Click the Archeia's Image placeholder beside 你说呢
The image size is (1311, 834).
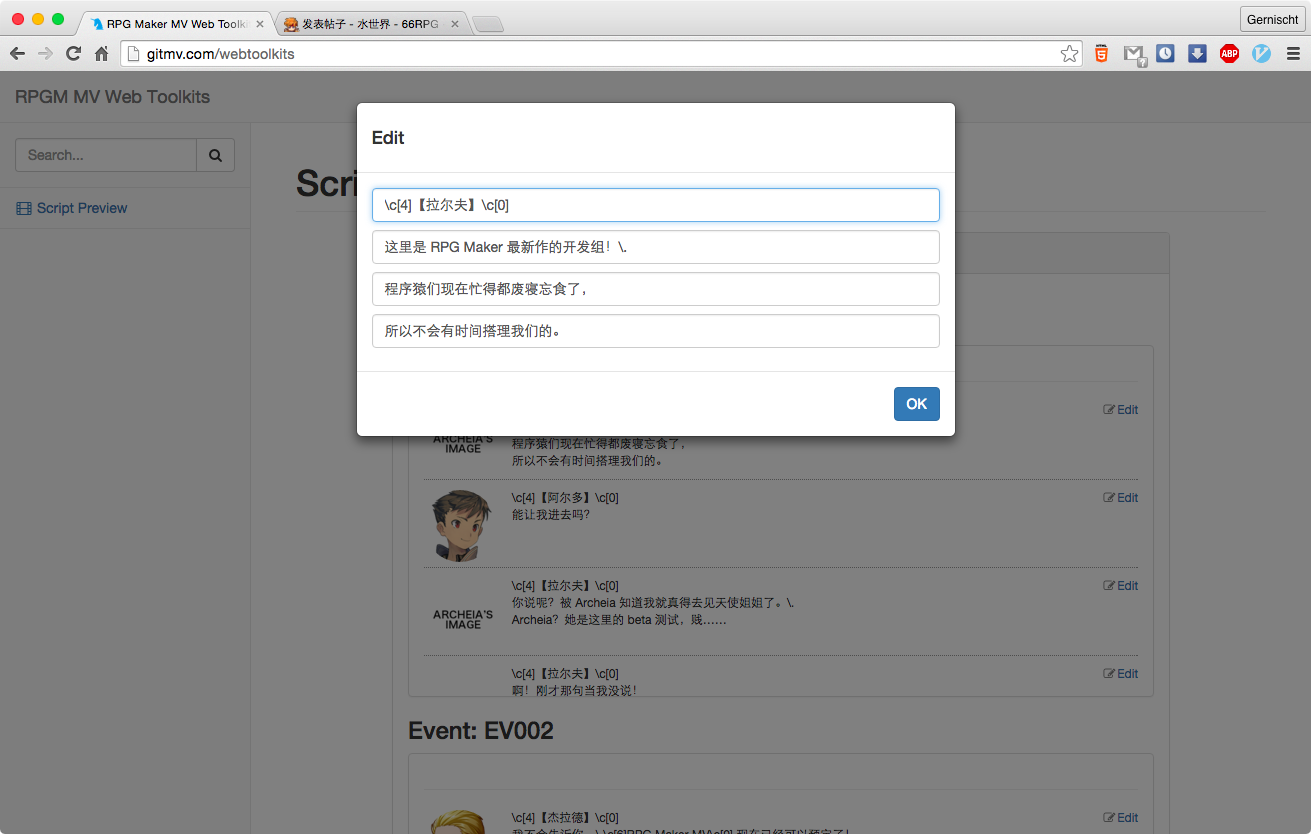(x=463, y=619)
